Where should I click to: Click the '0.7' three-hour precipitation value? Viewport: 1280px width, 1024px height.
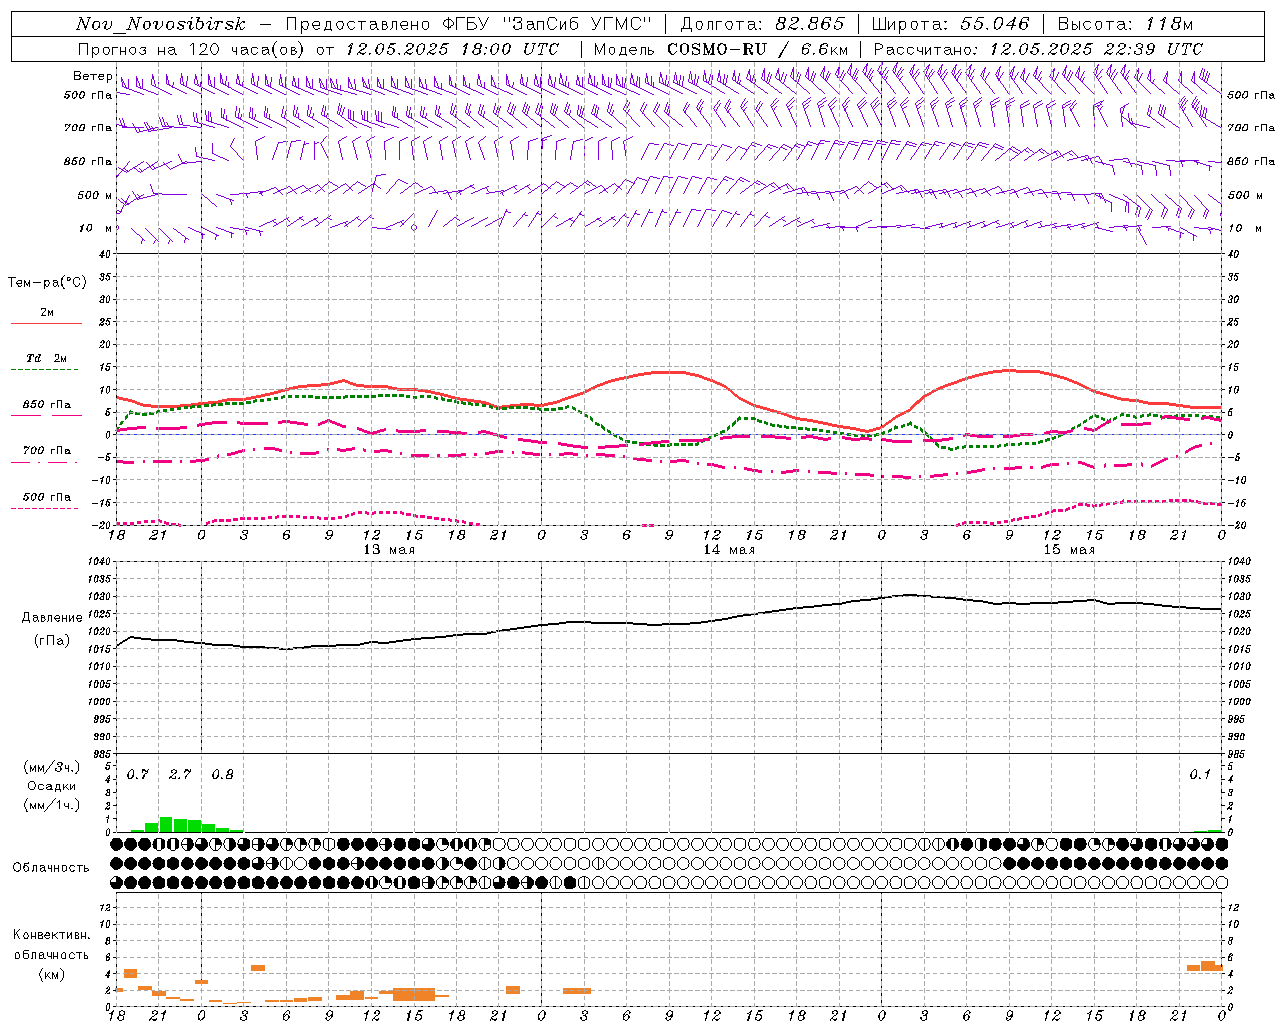tap(138, 775)
